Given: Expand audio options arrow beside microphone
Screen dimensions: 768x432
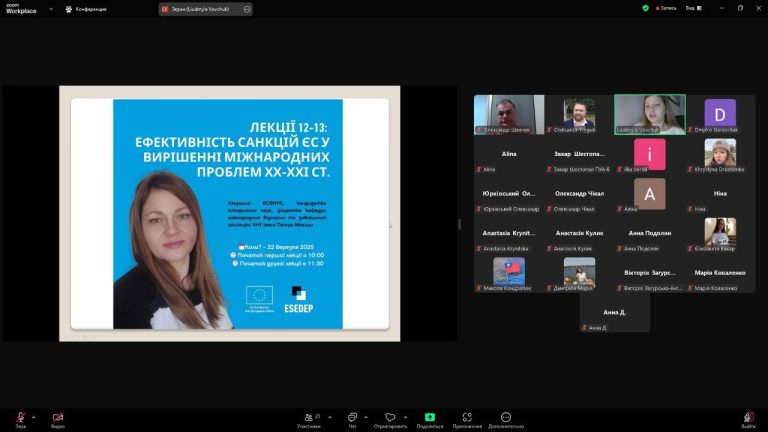Looking at the screenshot, I should tap(33, 416).
